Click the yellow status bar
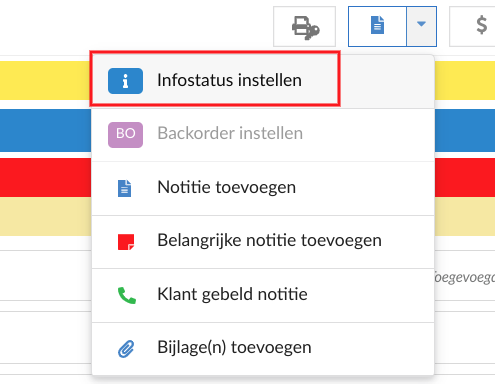 (x=45, y=80)
